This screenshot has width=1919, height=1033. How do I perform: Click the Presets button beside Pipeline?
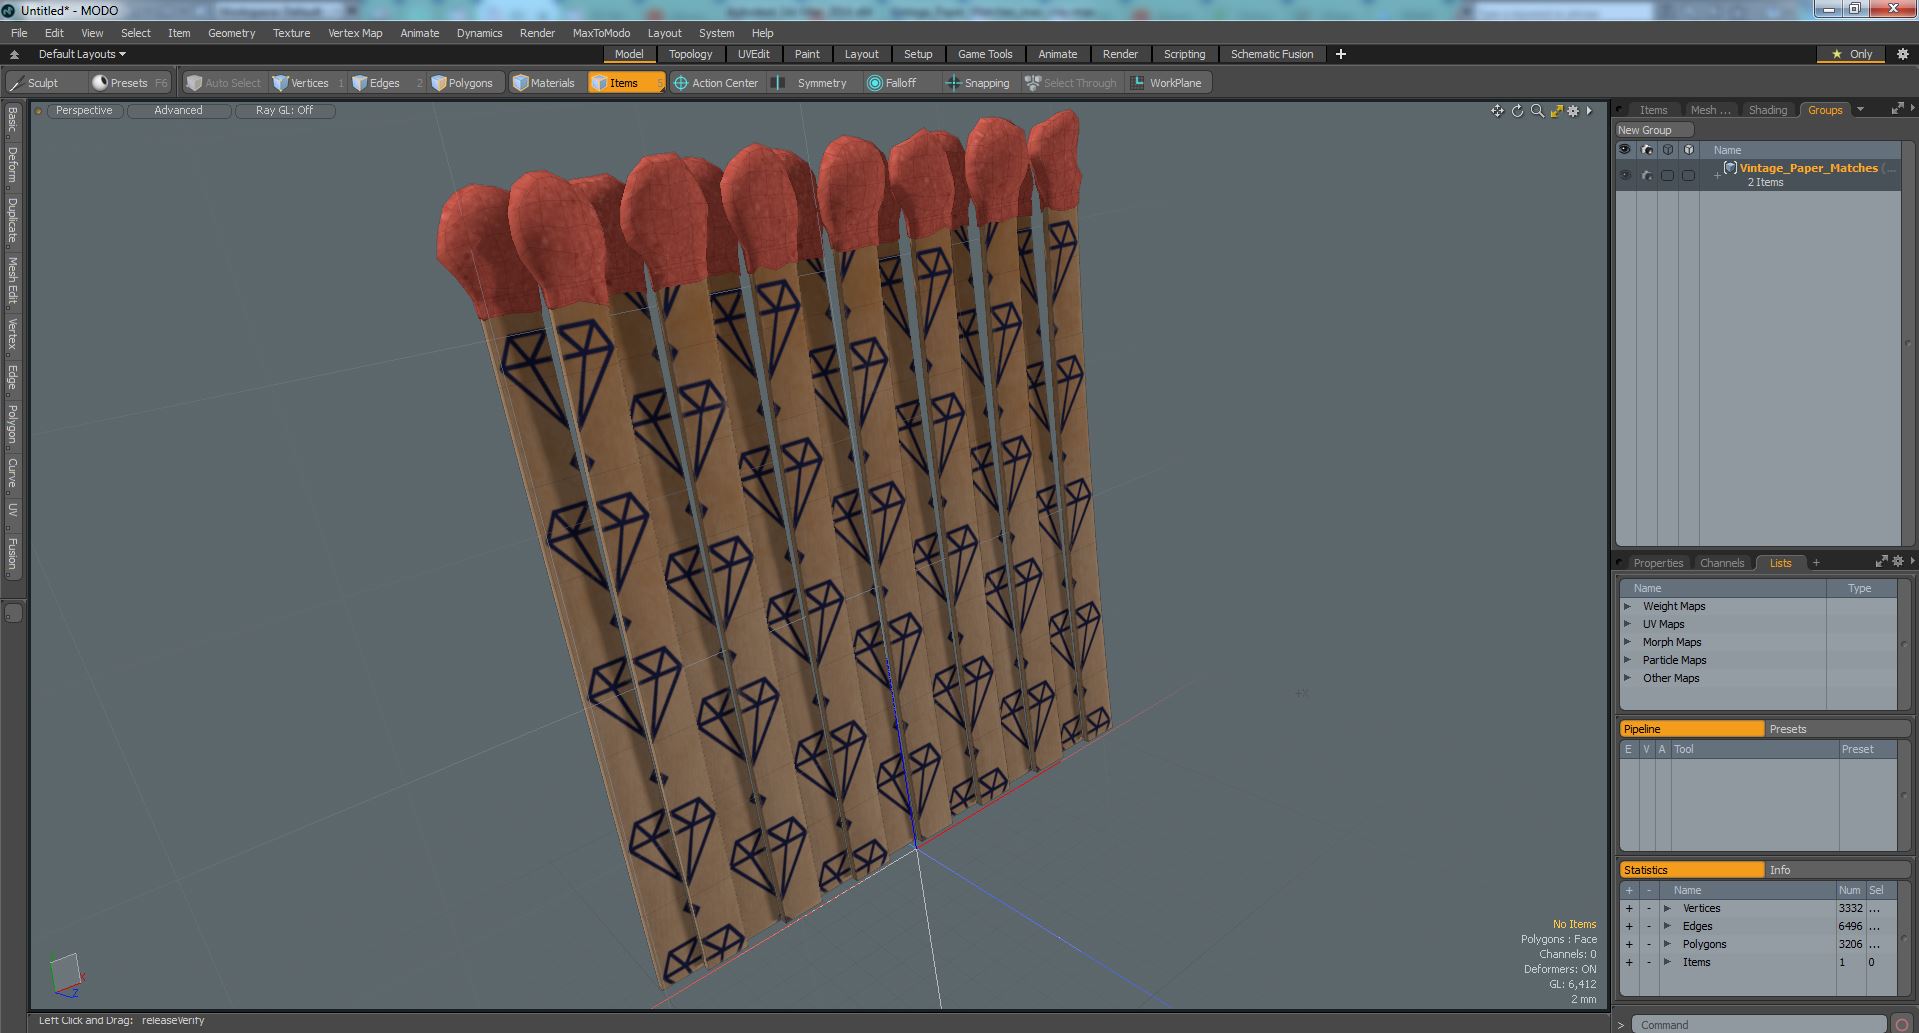point(1837,729)
